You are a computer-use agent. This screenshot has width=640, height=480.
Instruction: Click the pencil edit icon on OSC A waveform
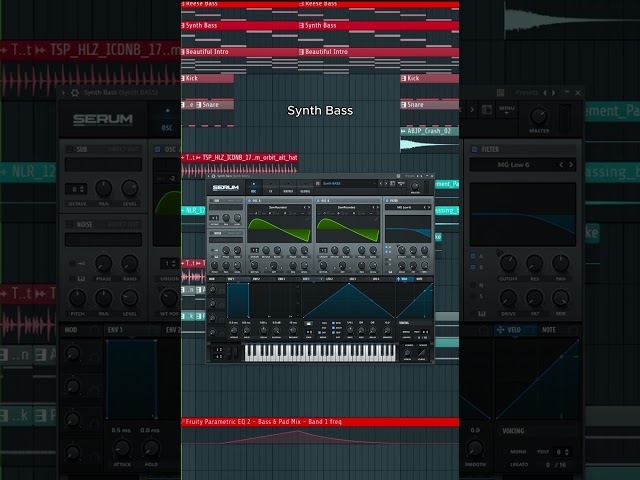click(308, 219)
